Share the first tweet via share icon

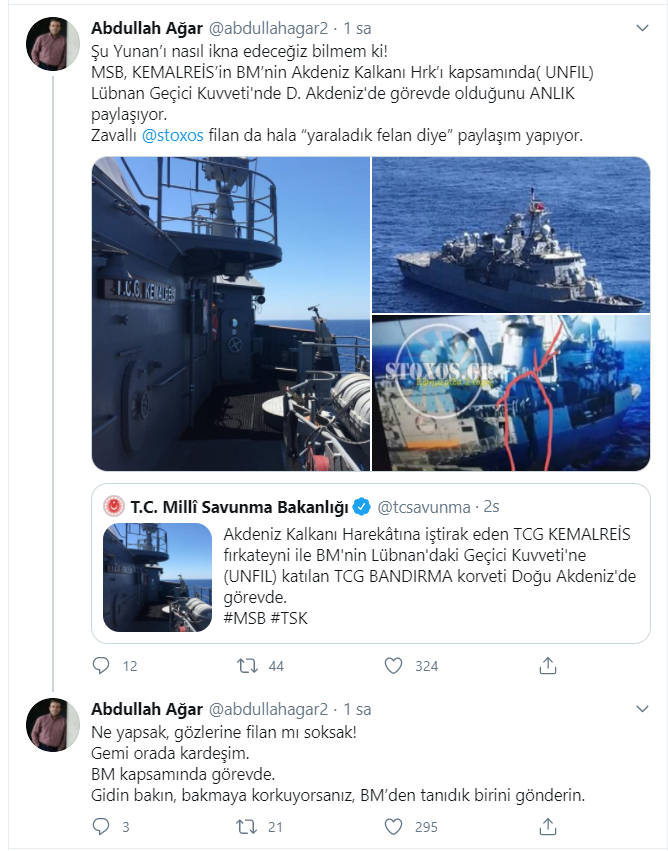tap(548, 665)
